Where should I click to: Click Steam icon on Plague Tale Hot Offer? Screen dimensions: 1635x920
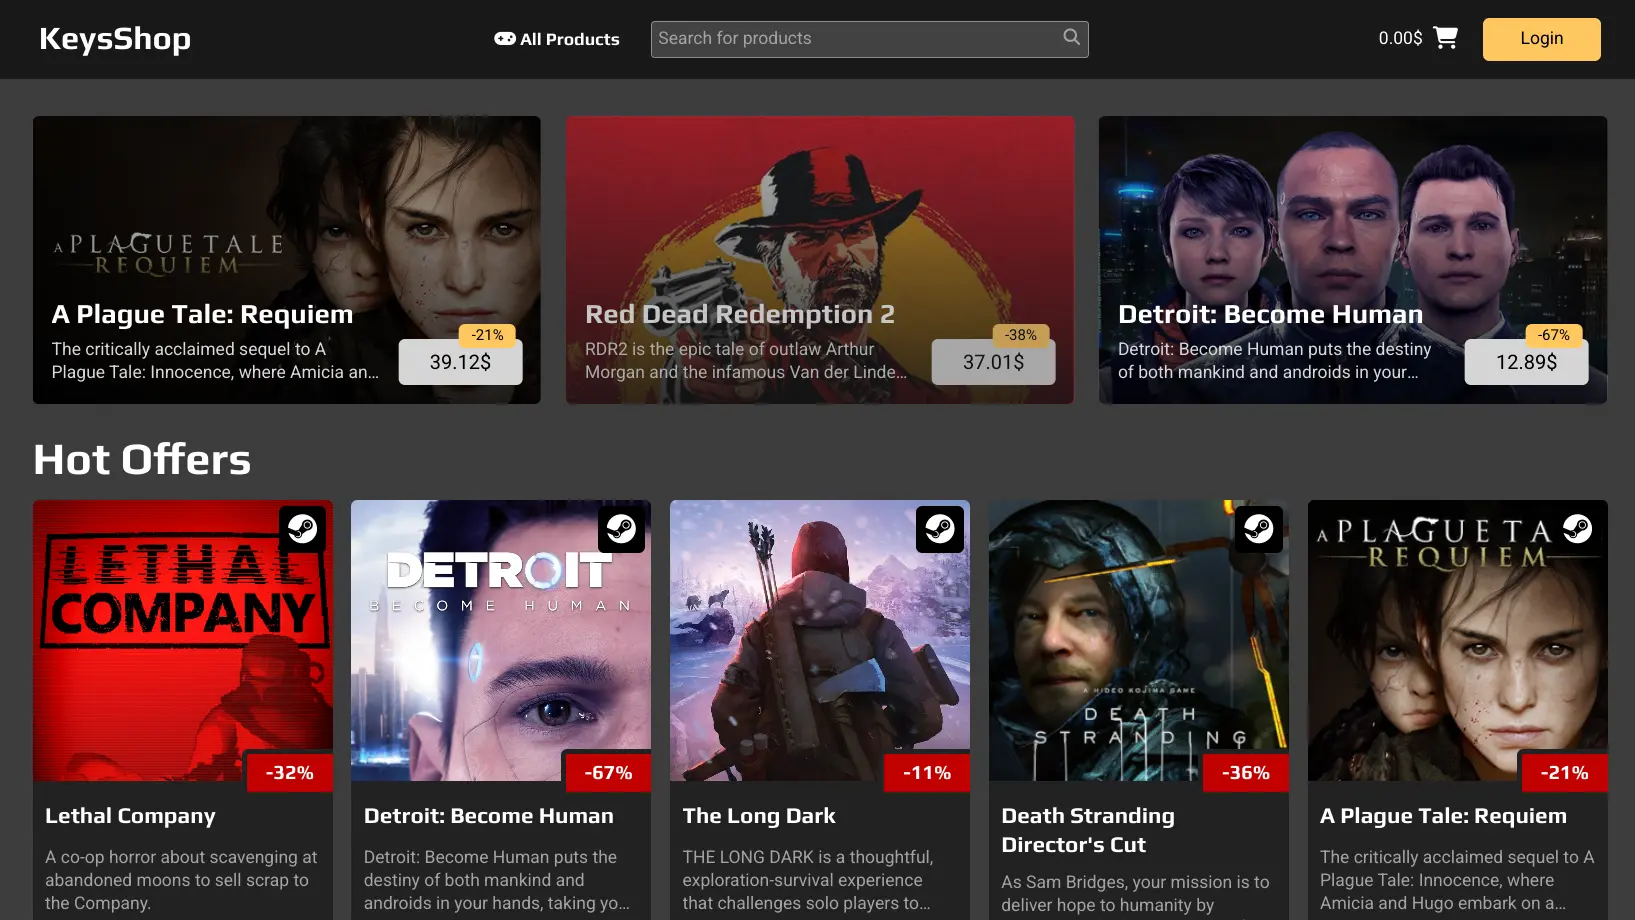tap(1577, 528)
